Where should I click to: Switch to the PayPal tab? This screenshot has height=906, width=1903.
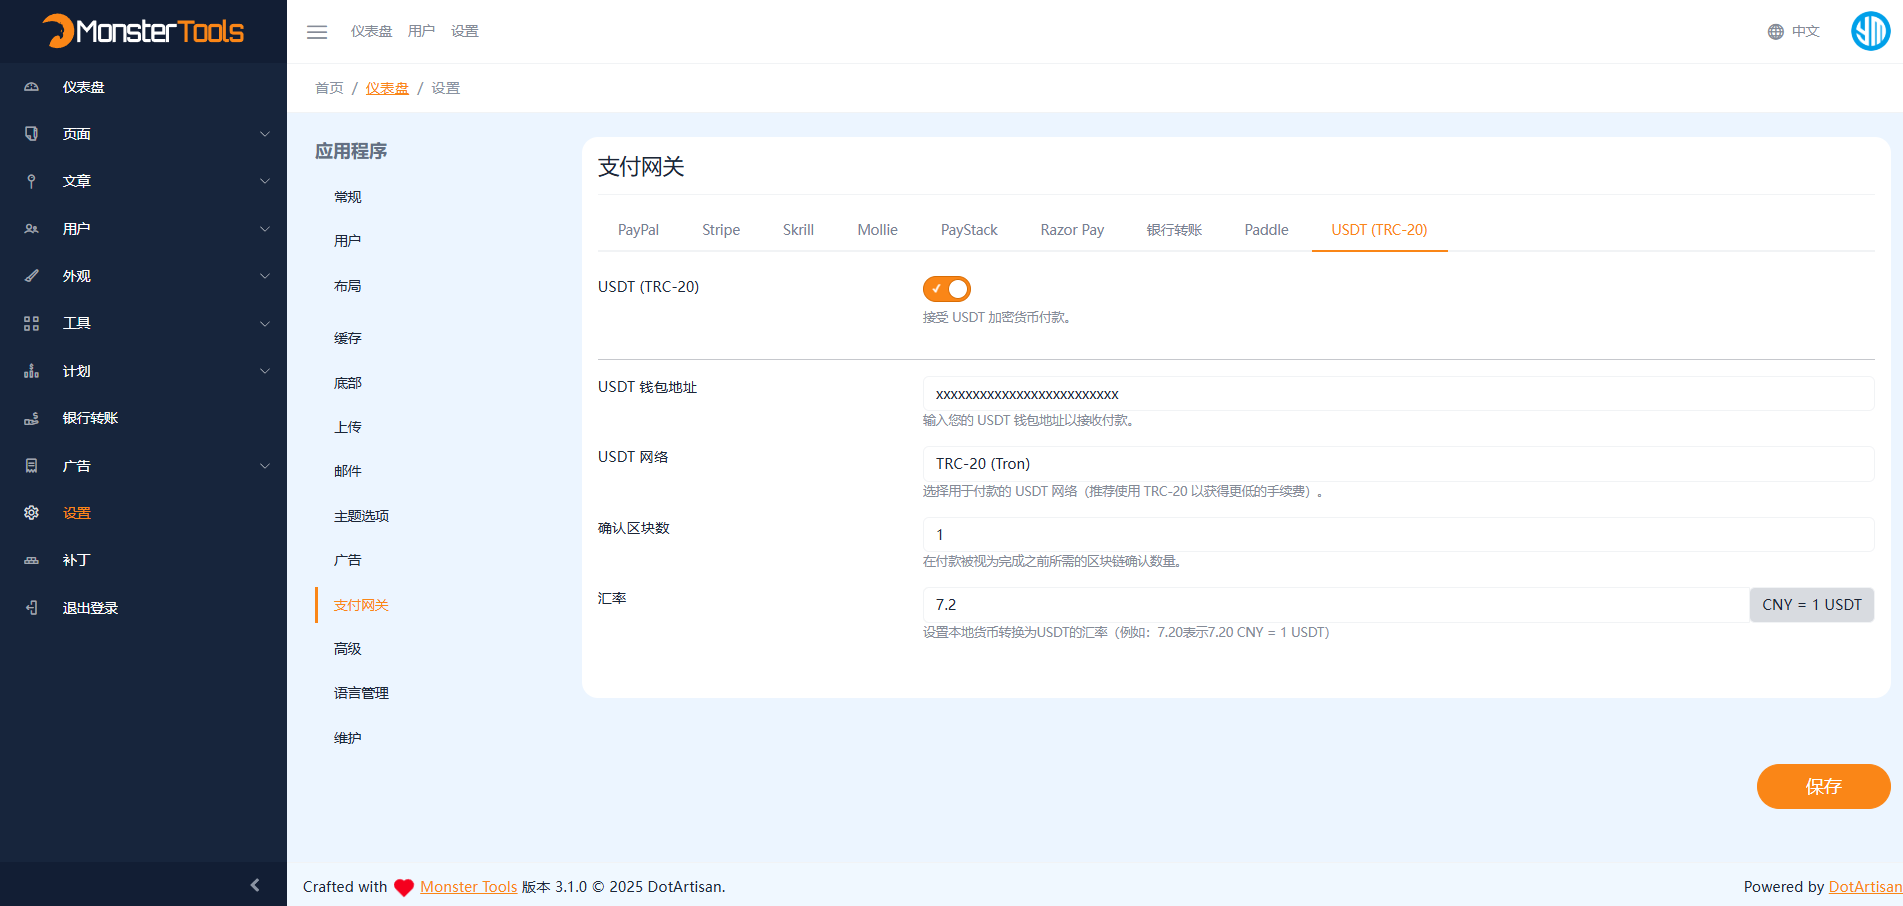pos(637,229)
